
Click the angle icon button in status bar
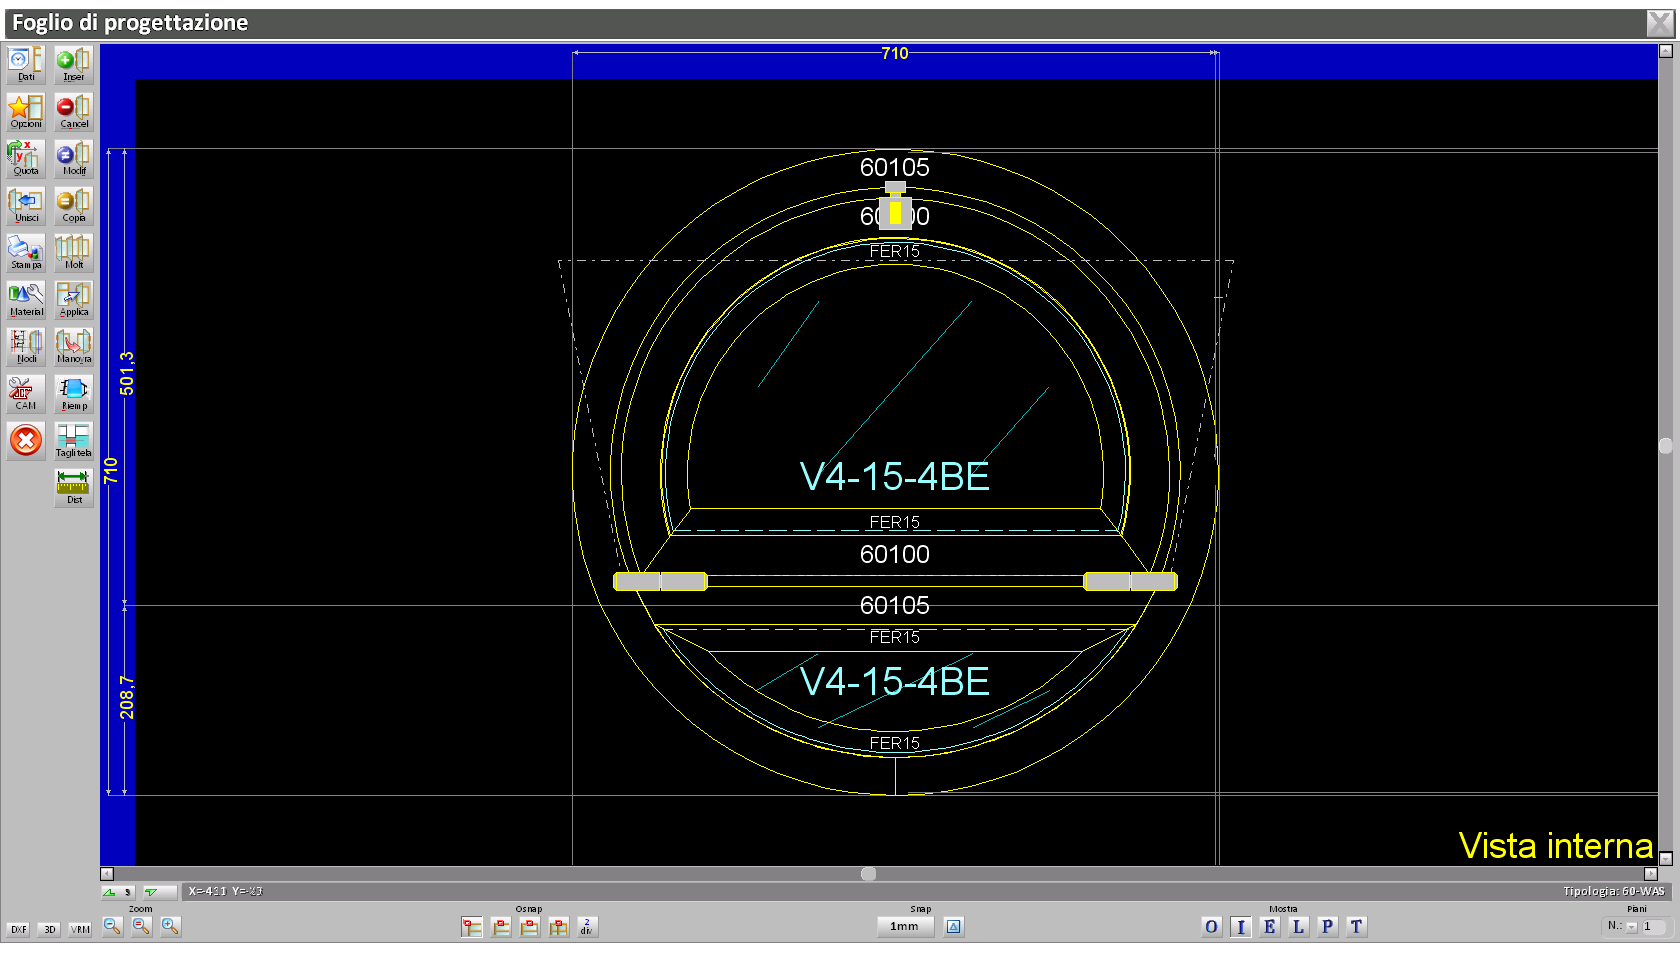pyautogui.click(x=118, y=892)
